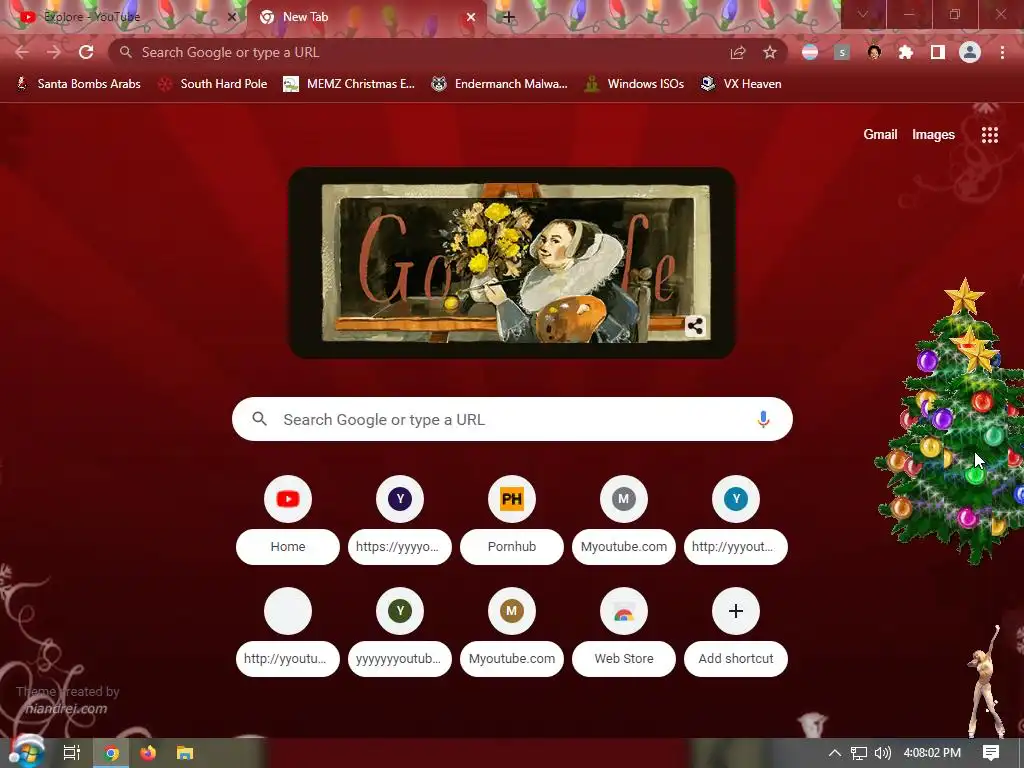The width and height of the screenshot is (1024, 768).
Task: Open the Extensions puzzle piece menu
Action: (906, 52)
